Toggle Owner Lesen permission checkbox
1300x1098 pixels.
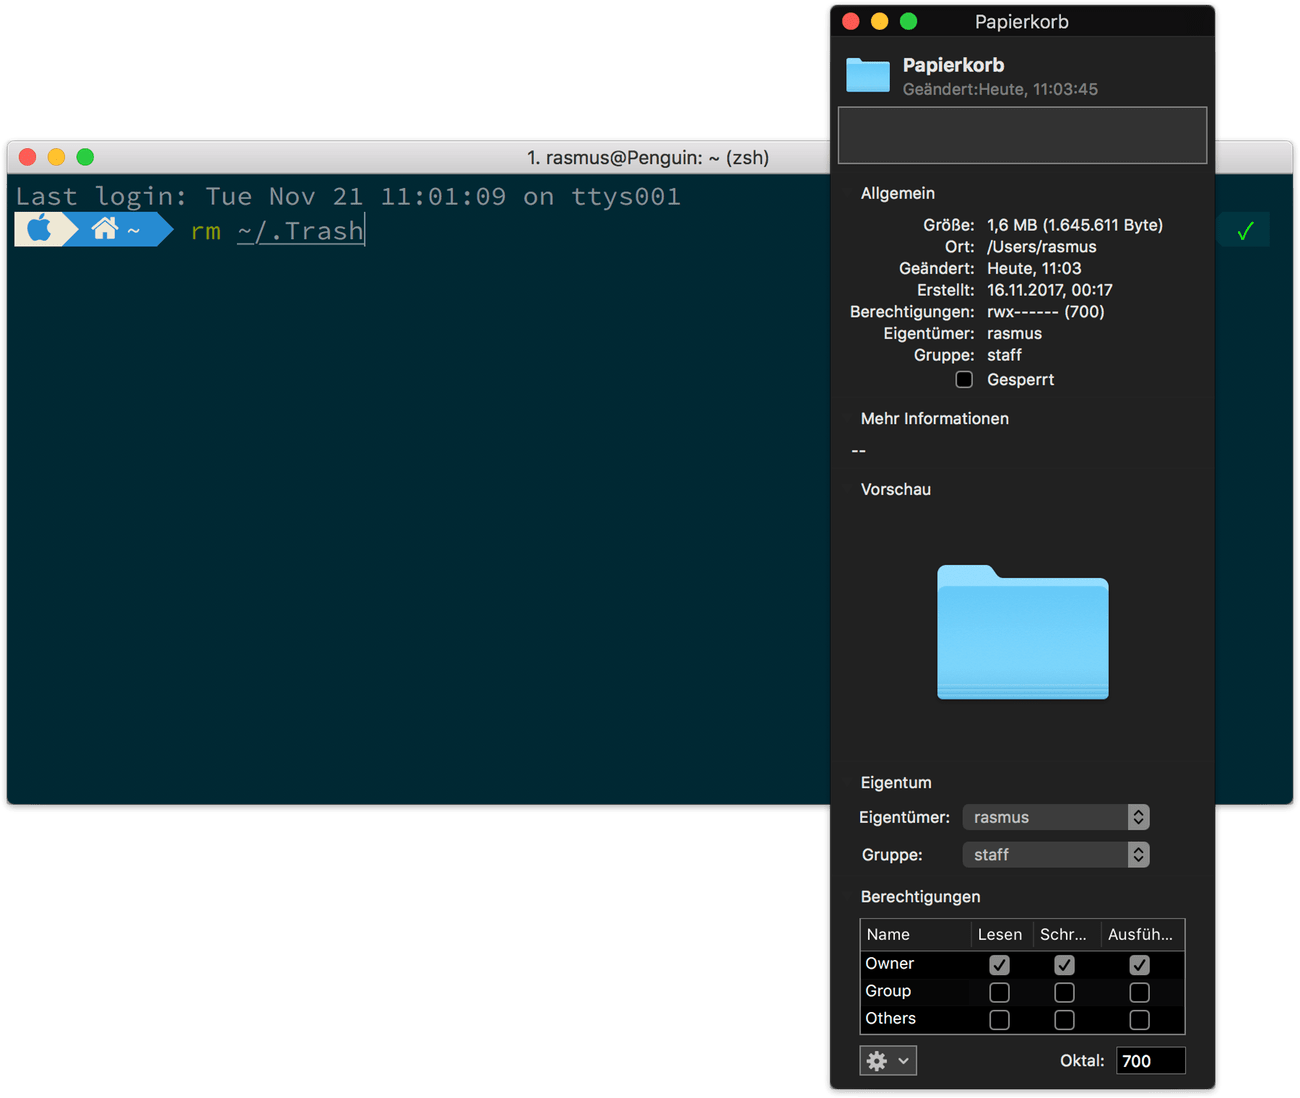(999, 965)
